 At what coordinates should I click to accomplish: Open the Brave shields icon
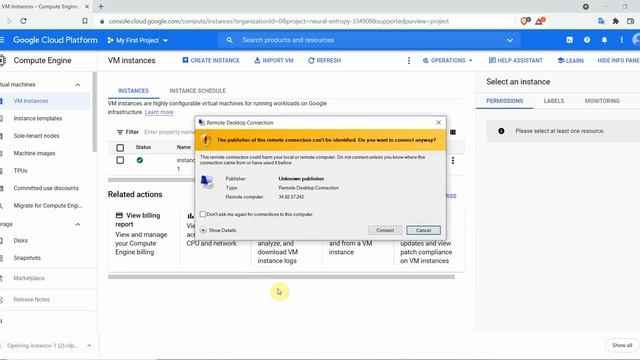pos(525,21)
